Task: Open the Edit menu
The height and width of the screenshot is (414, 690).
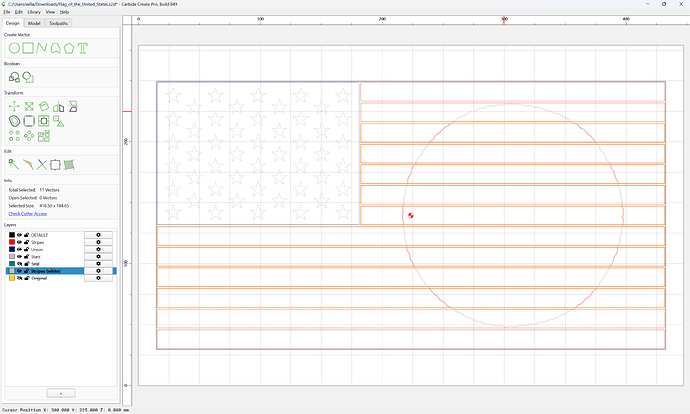Action: [18, 12]
